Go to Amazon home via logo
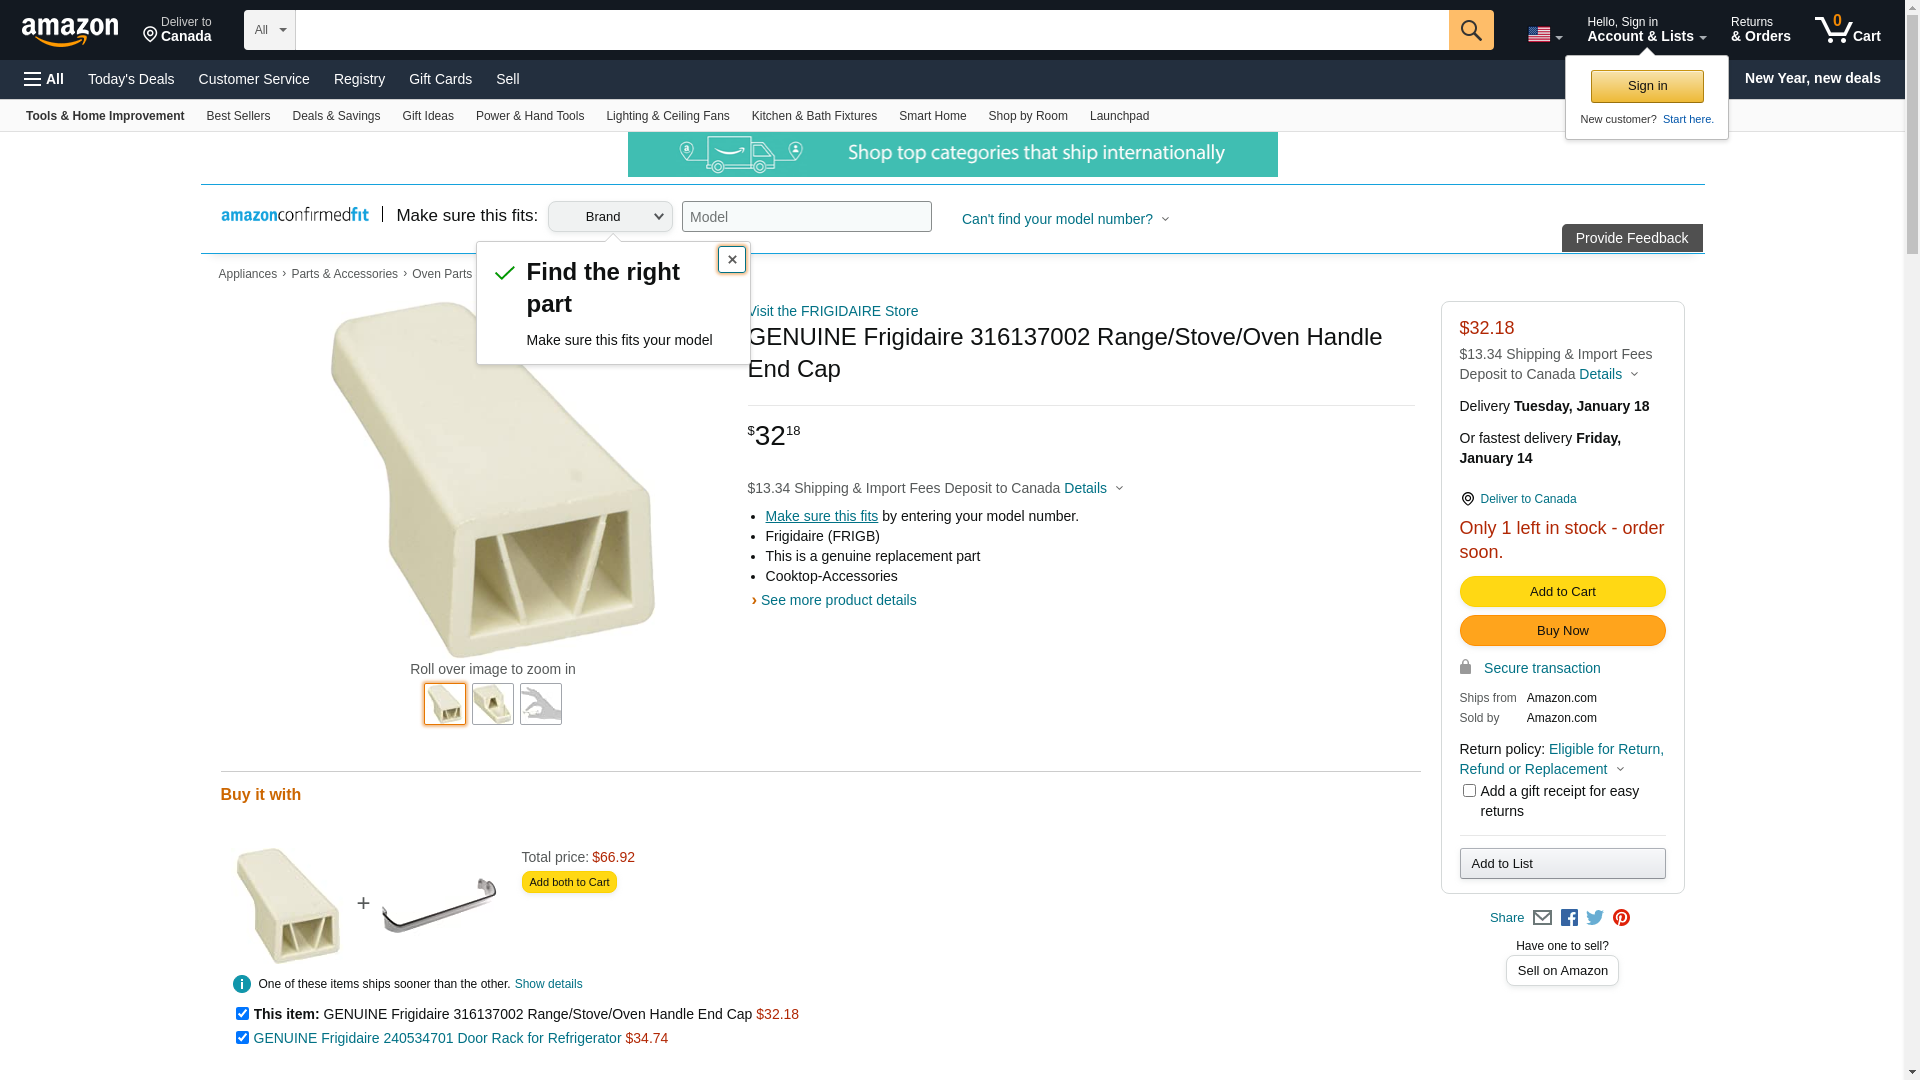 coord(70,32)
